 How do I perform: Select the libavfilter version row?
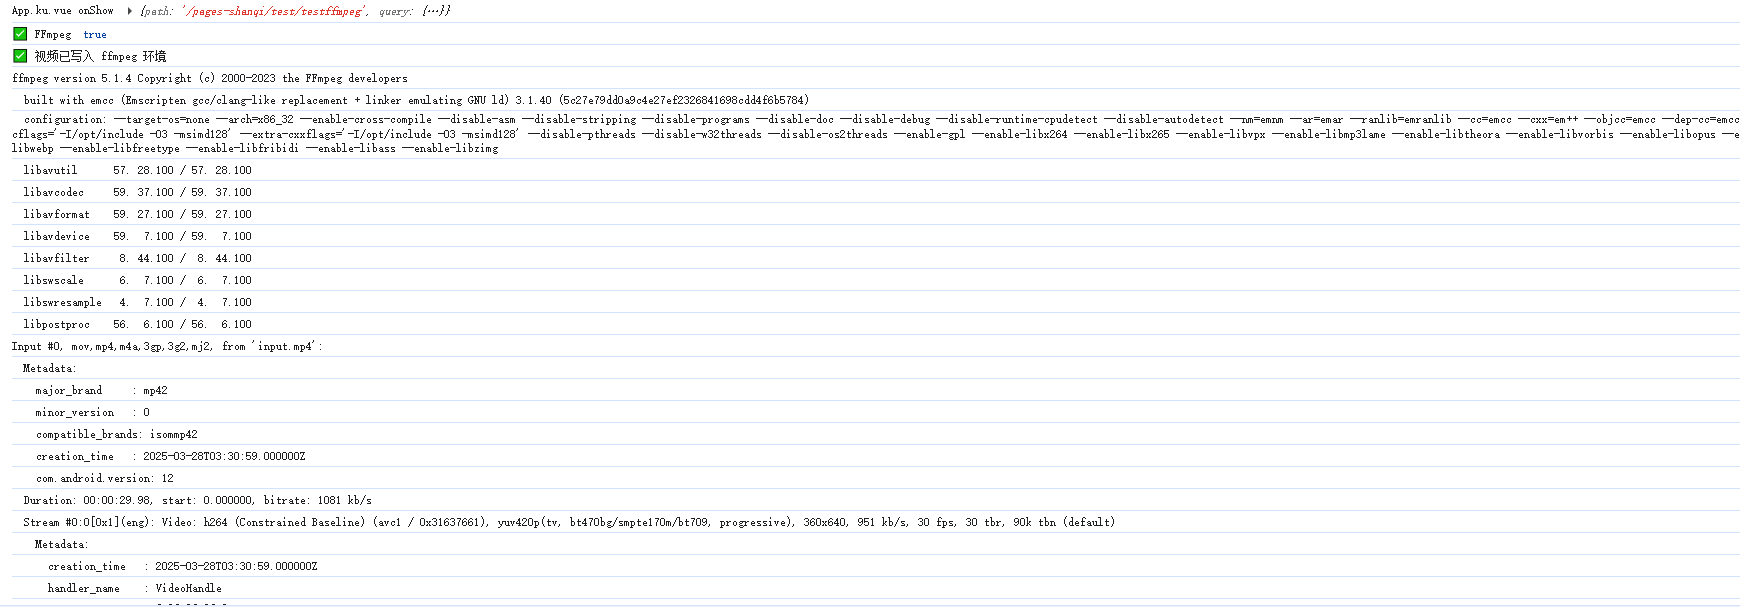click(137, 258)
